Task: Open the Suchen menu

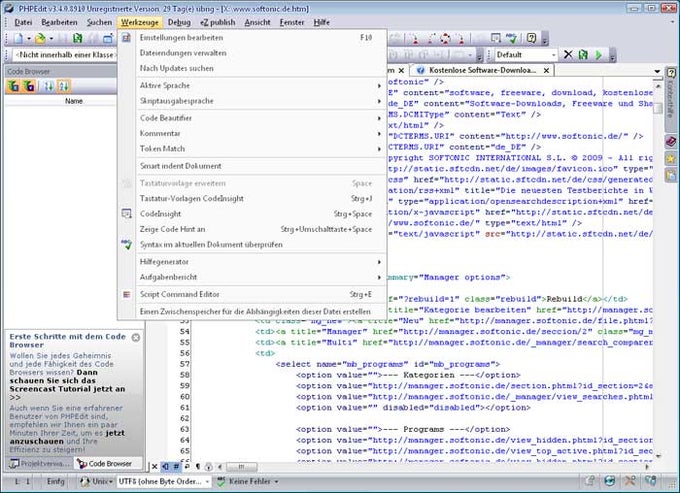Action: pos(99,22)
